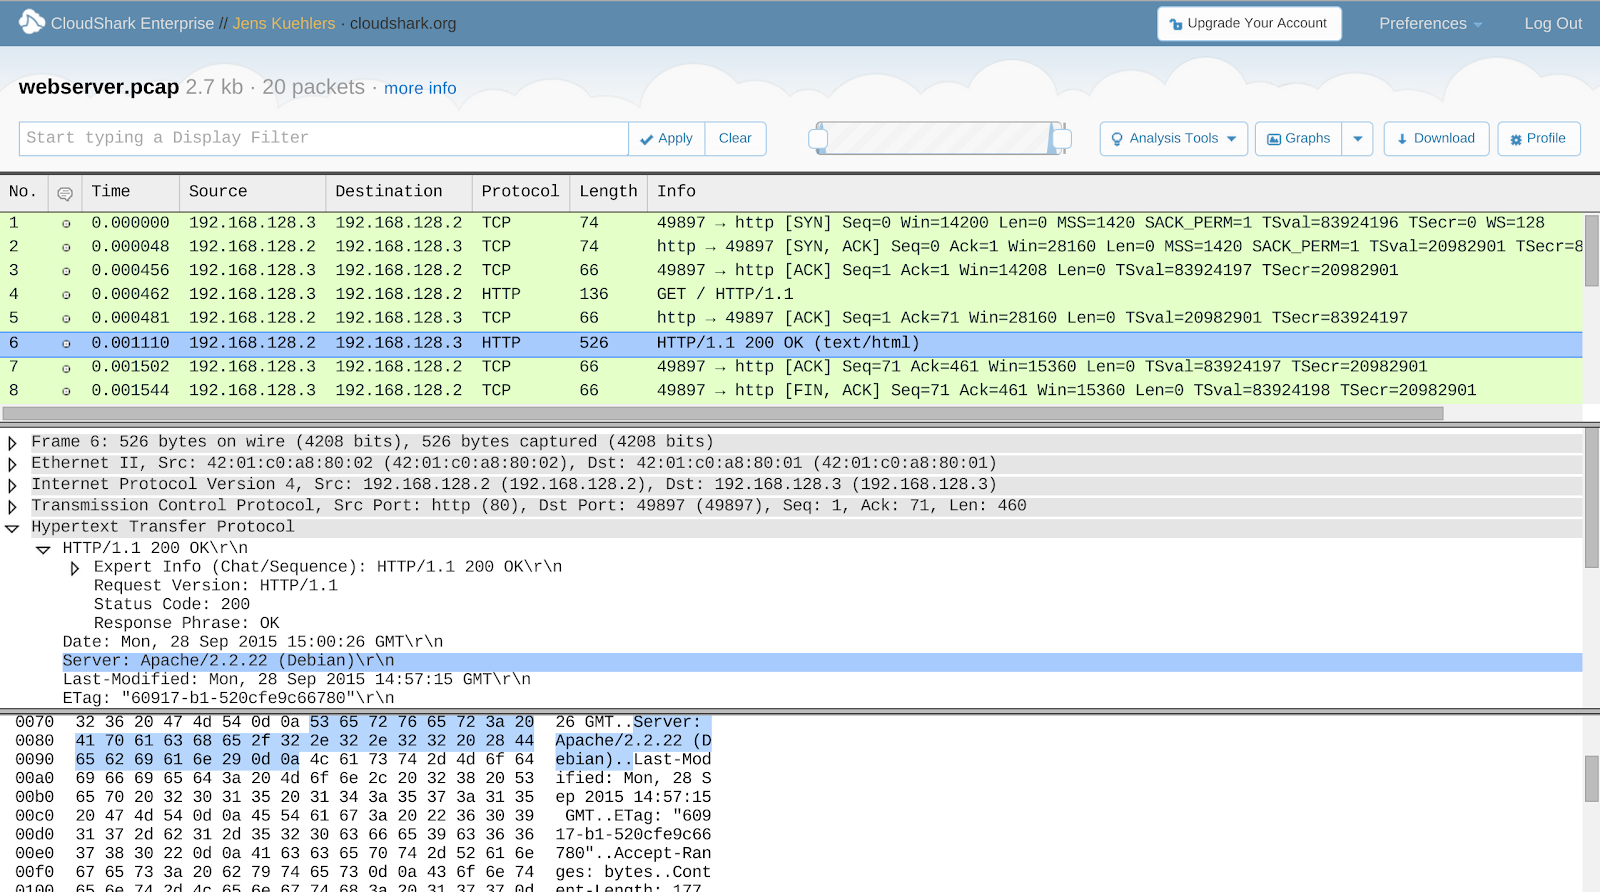Select packet 4 'GET / HTTP/1.1'
The height and width of the screenshot is (892, 1600).
click(791, 295)
